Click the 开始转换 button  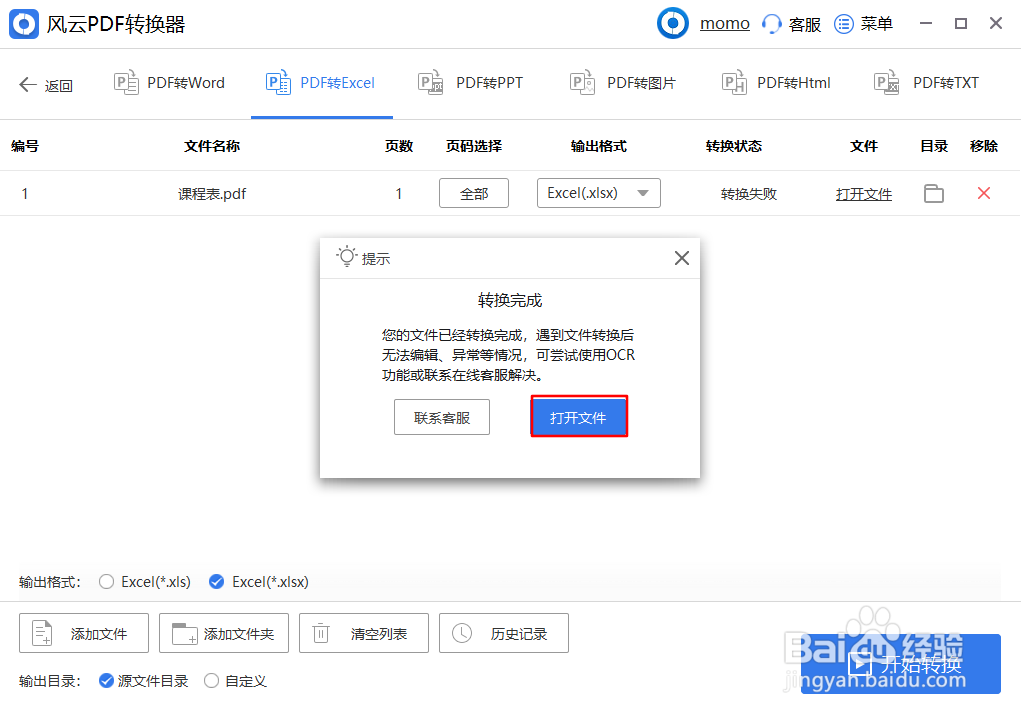(x=901, y=664)
